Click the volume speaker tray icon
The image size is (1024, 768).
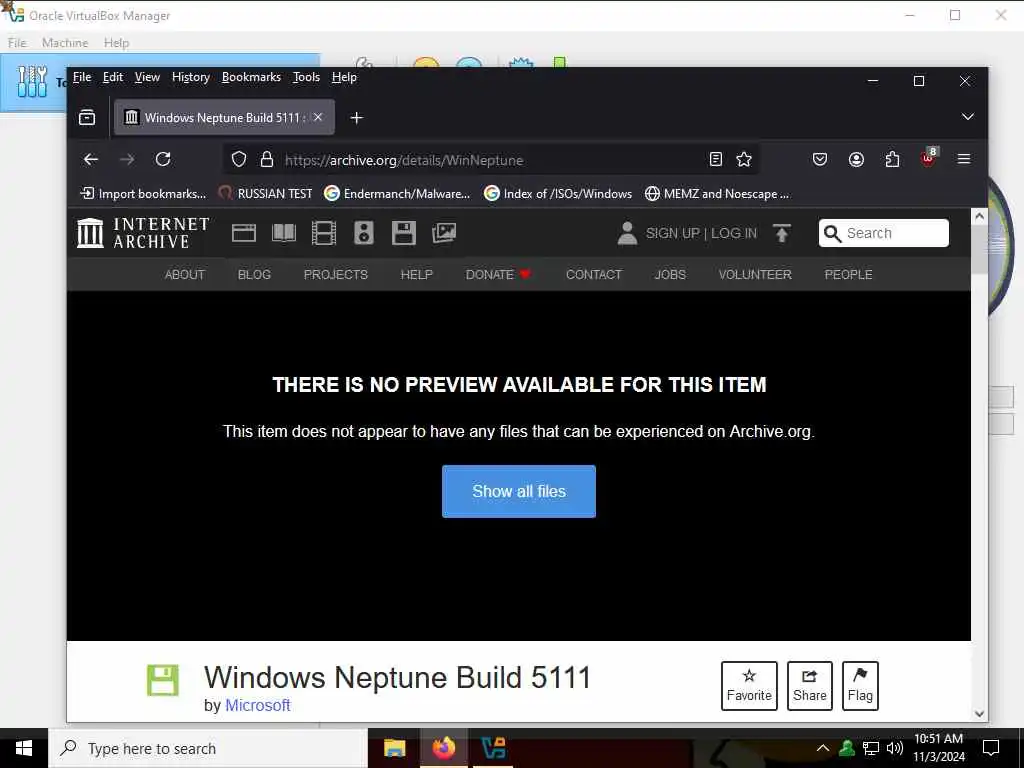895,748
